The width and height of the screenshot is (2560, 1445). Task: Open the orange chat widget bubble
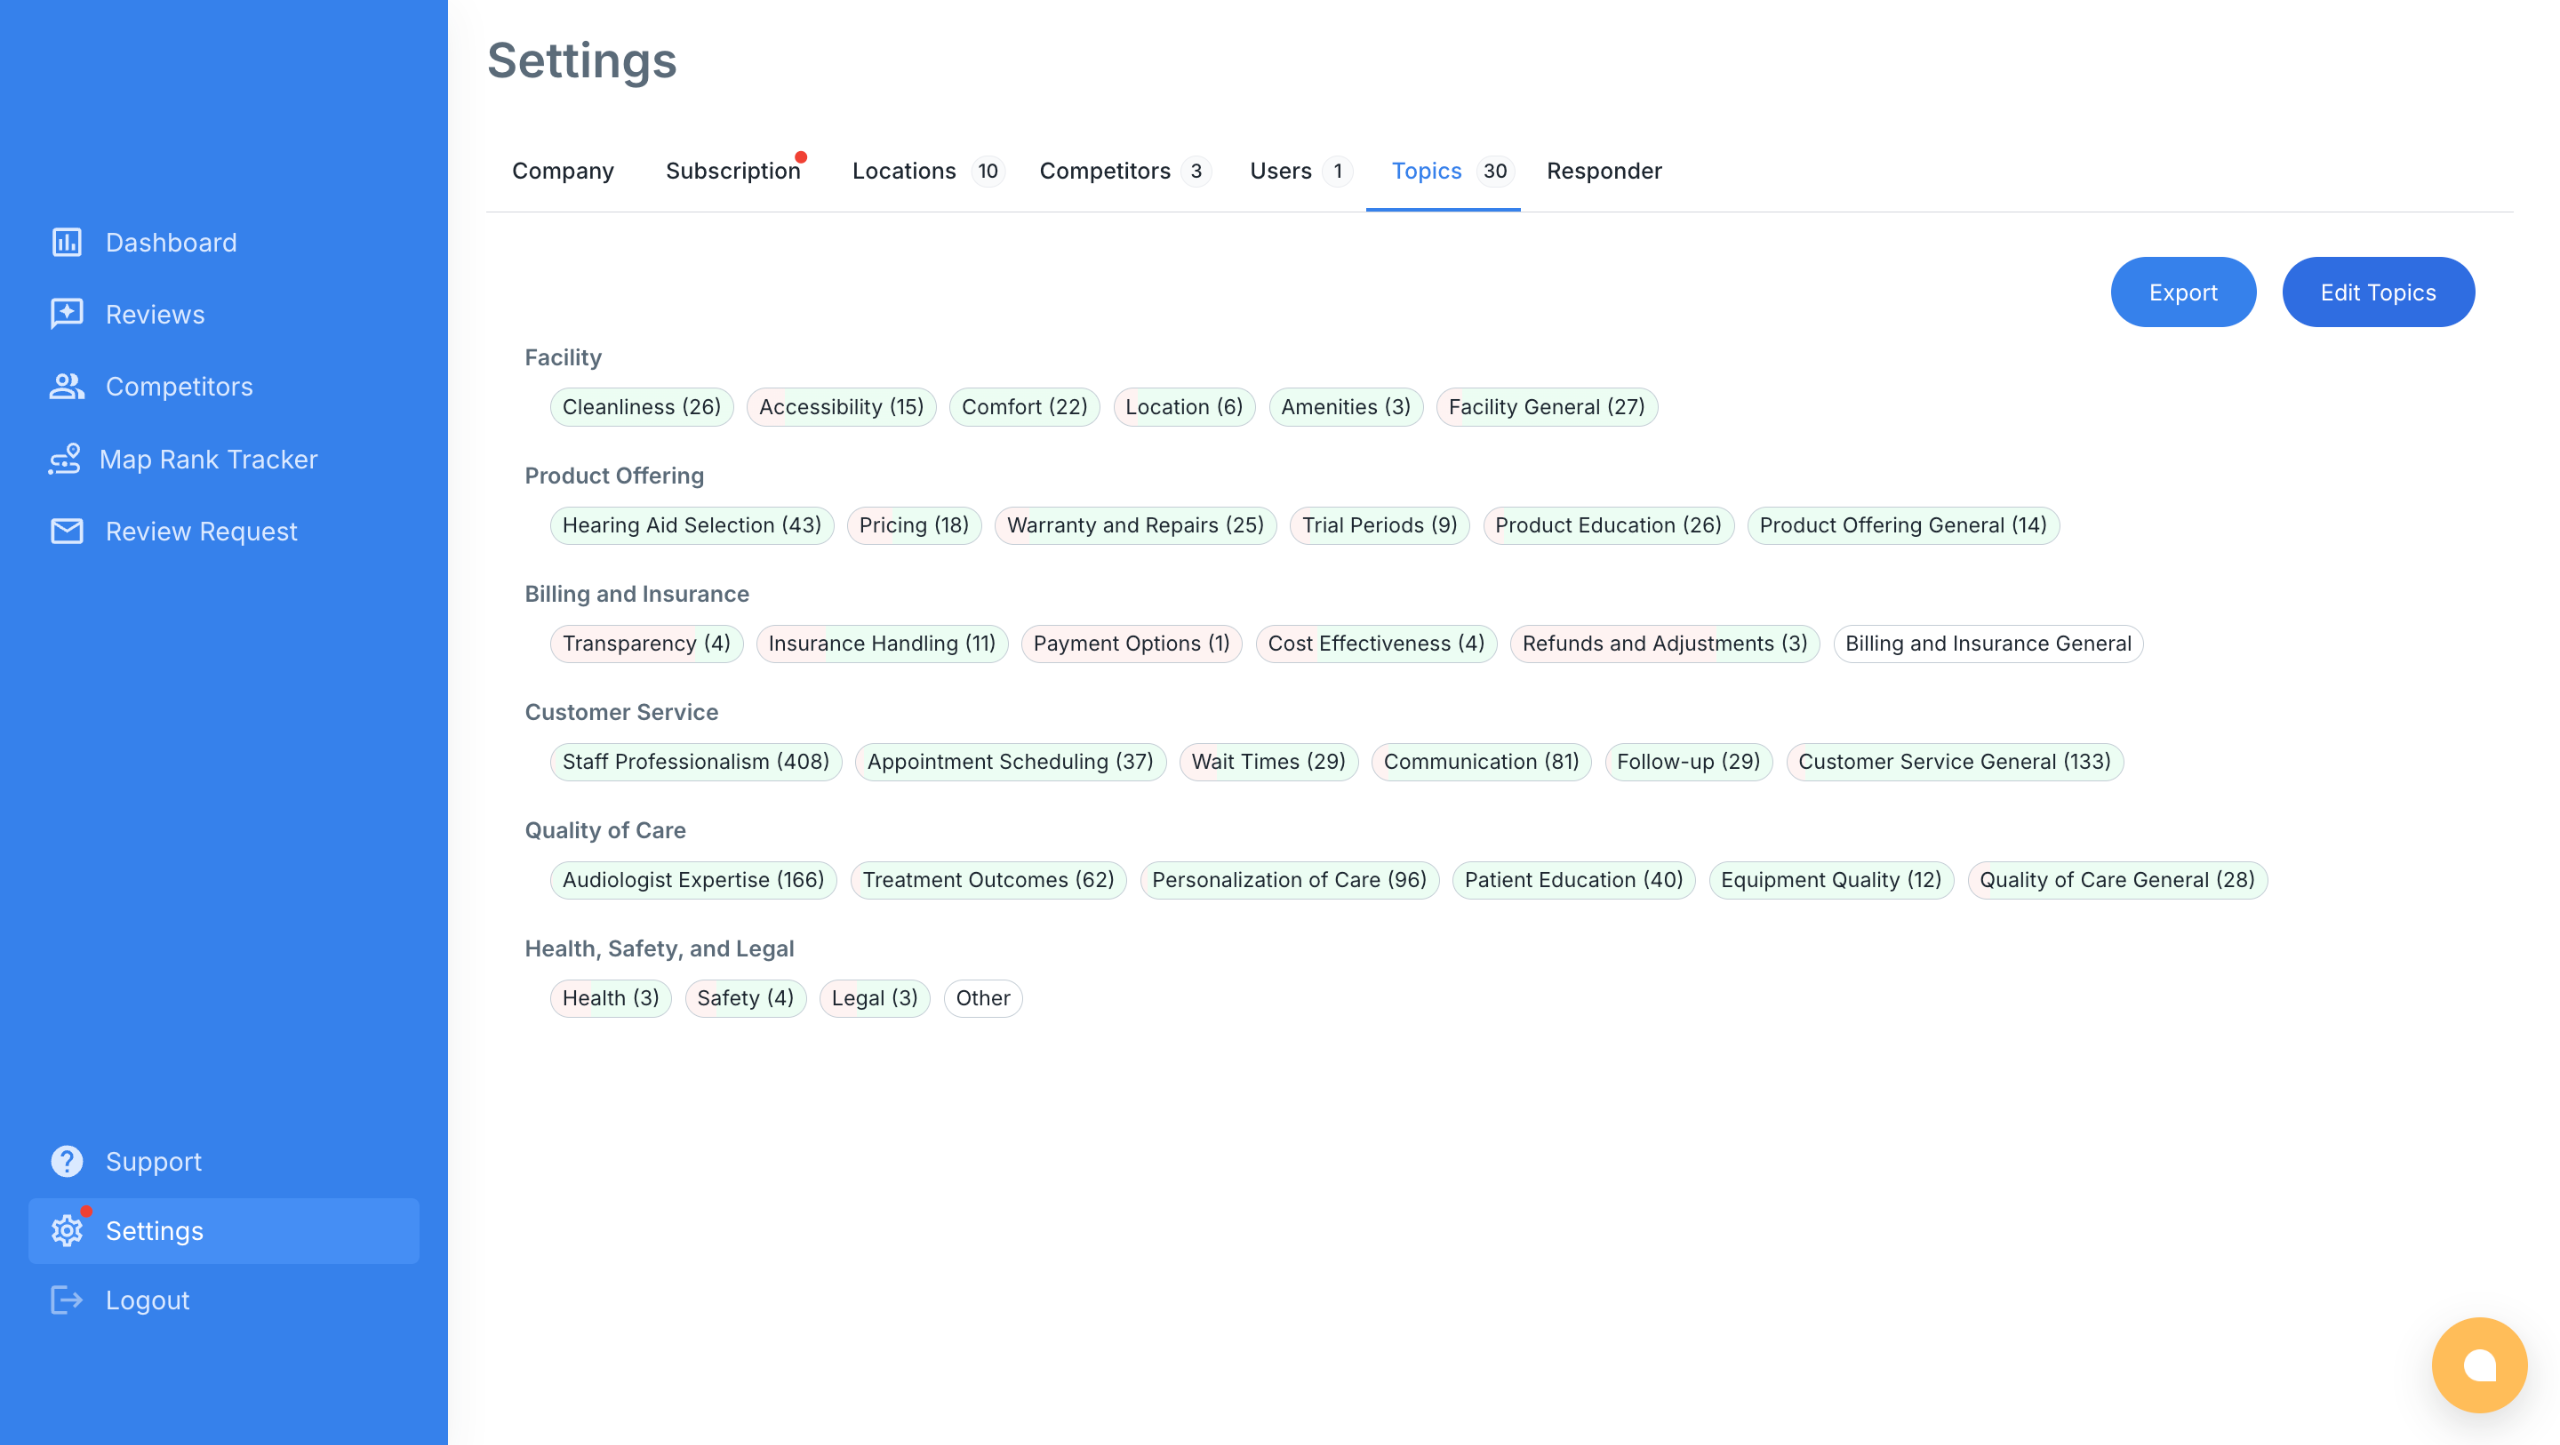[2478, 1364]
